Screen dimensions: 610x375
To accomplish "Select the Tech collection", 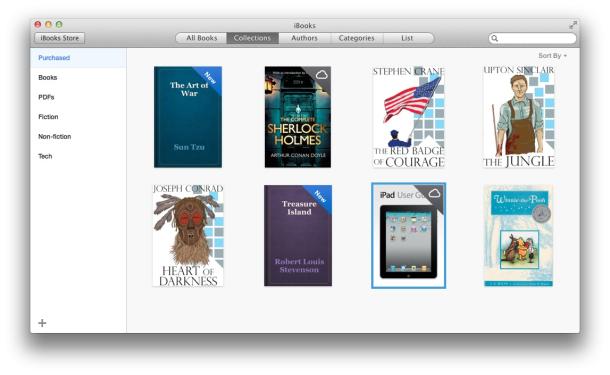I will click(78, 156).
